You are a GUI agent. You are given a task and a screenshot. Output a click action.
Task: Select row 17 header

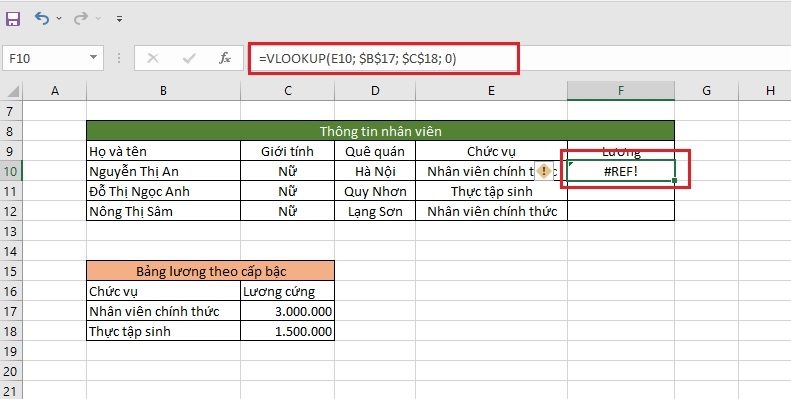[x=11, y=311]
